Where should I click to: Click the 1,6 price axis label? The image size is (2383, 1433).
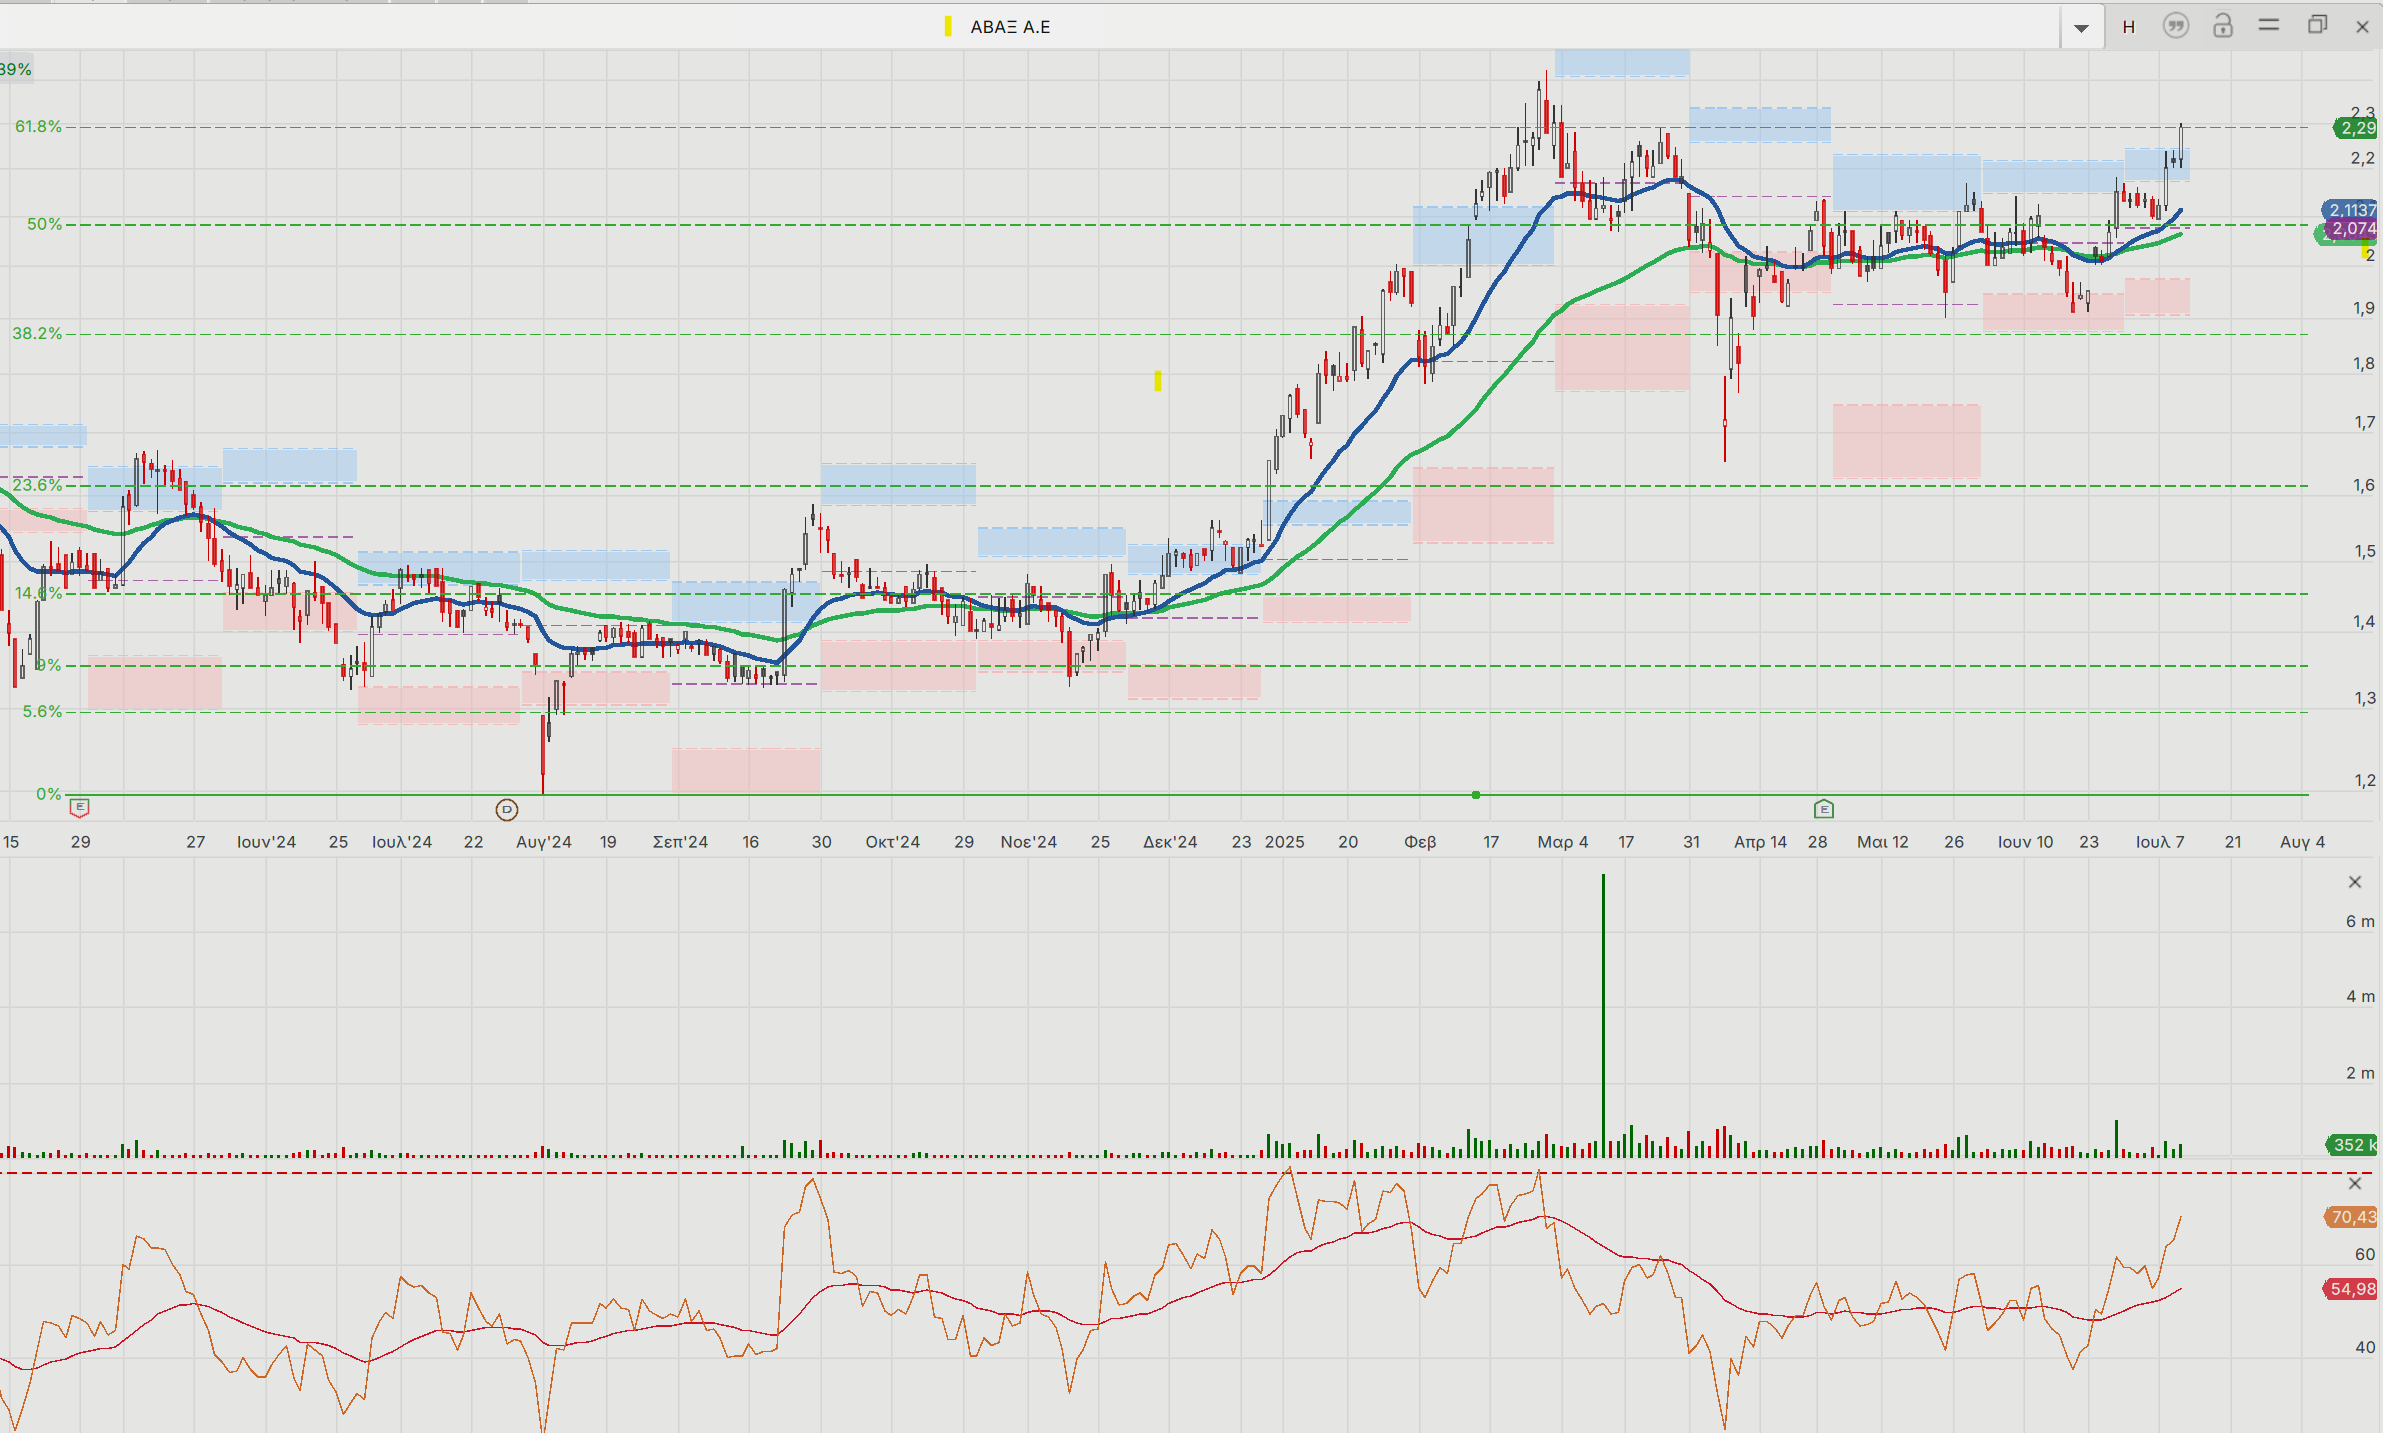pos(2364,486)
